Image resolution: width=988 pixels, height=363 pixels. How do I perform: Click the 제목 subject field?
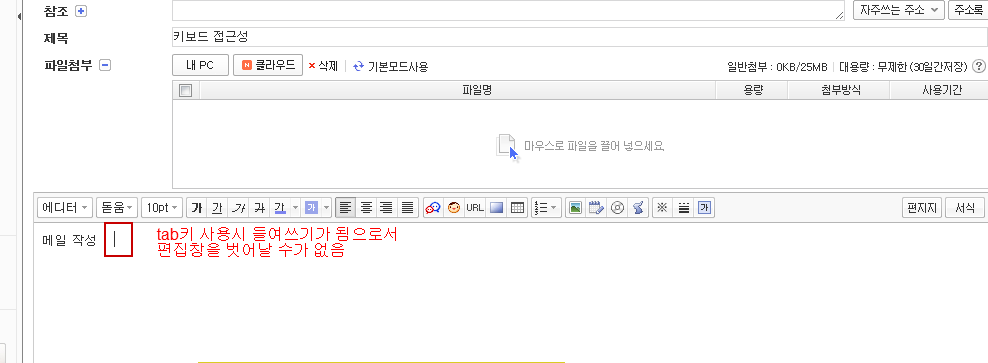click(580, 37)
